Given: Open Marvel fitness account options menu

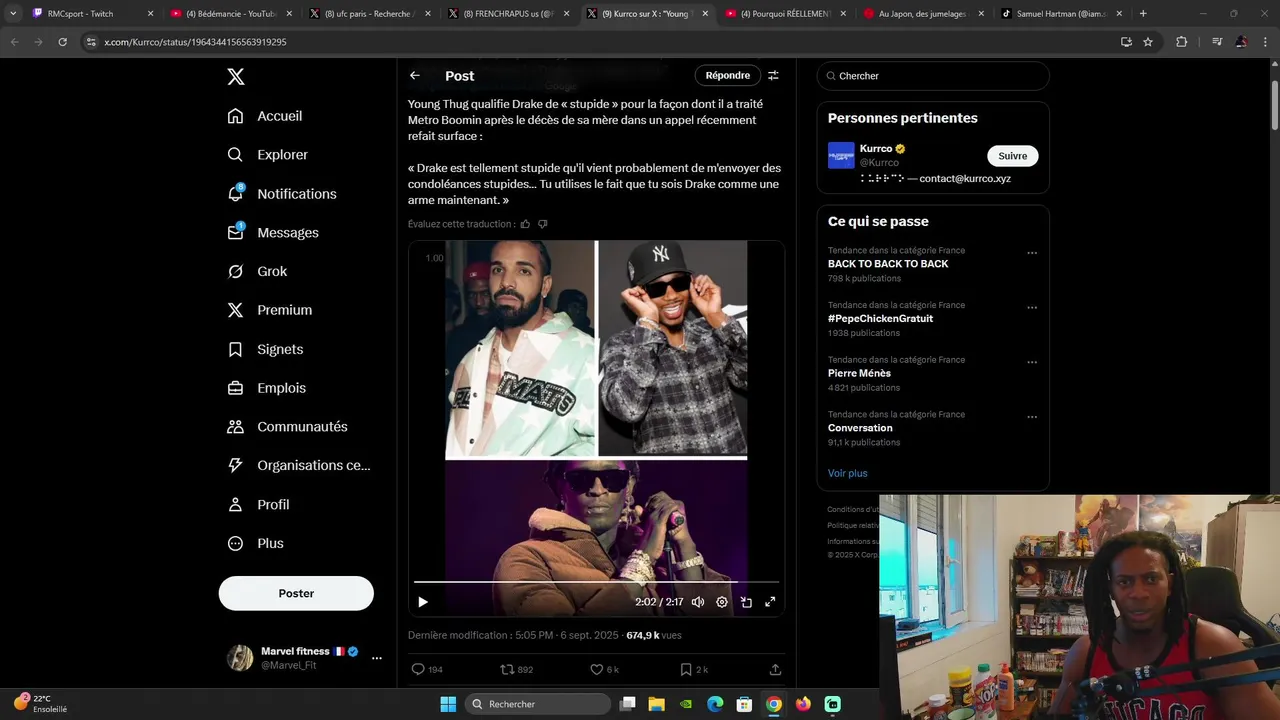Looking at the screenshot, I should (x=377, y=658).
